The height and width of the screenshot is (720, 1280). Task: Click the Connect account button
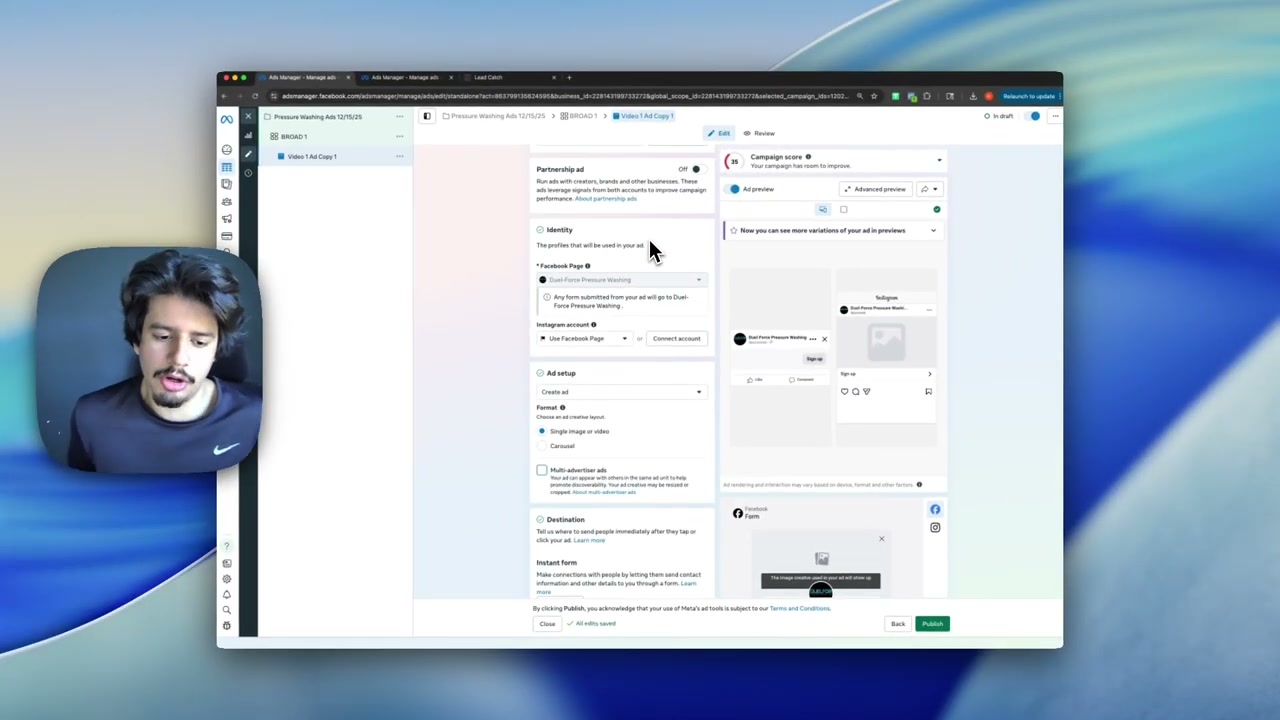click(677, 339)
